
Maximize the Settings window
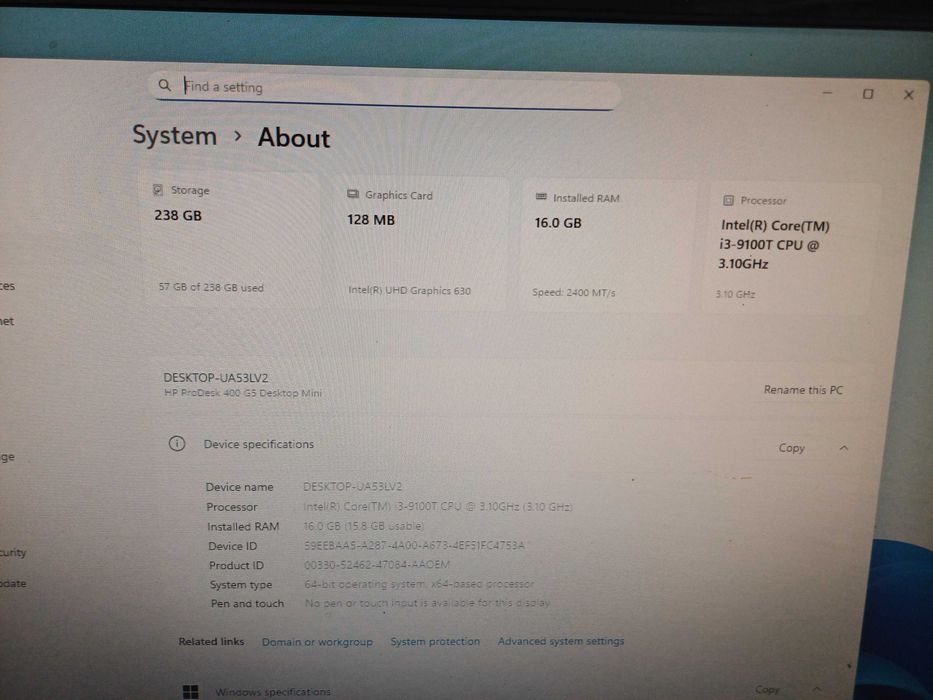click(868, 94)
